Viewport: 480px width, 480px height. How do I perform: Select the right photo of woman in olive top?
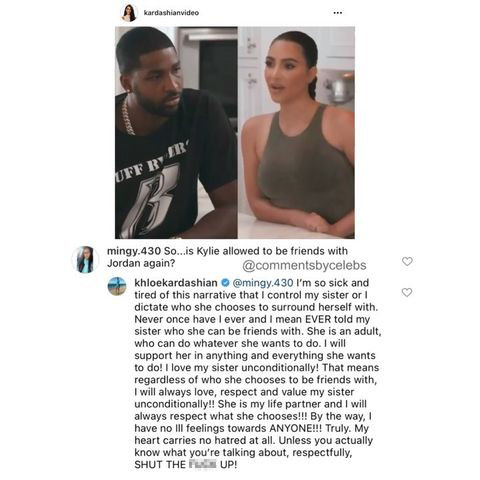pyautogui.click(x=296, y=133)
